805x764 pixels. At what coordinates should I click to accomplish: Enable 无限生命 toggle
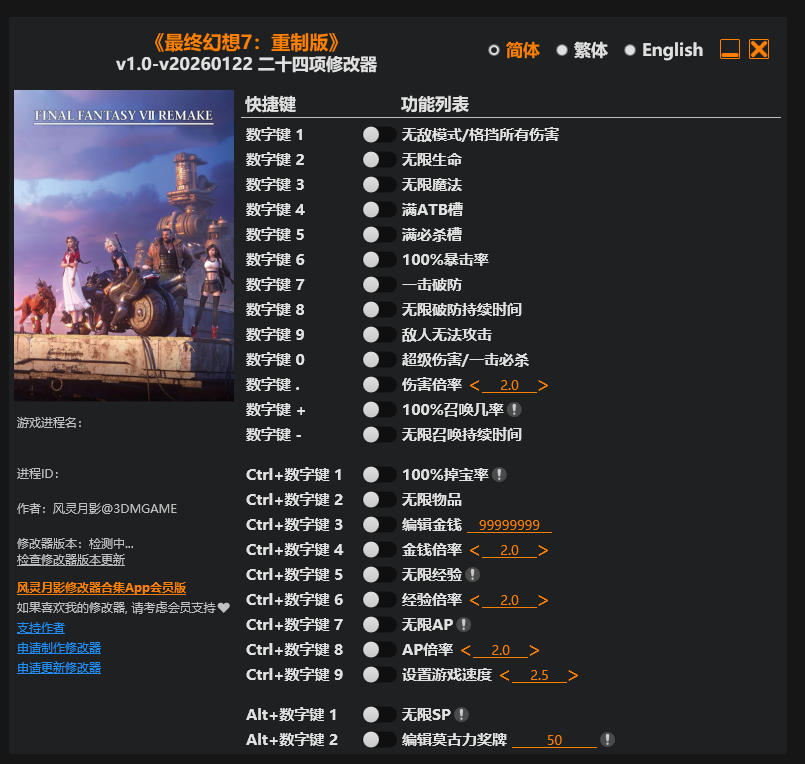click(379, 160)
